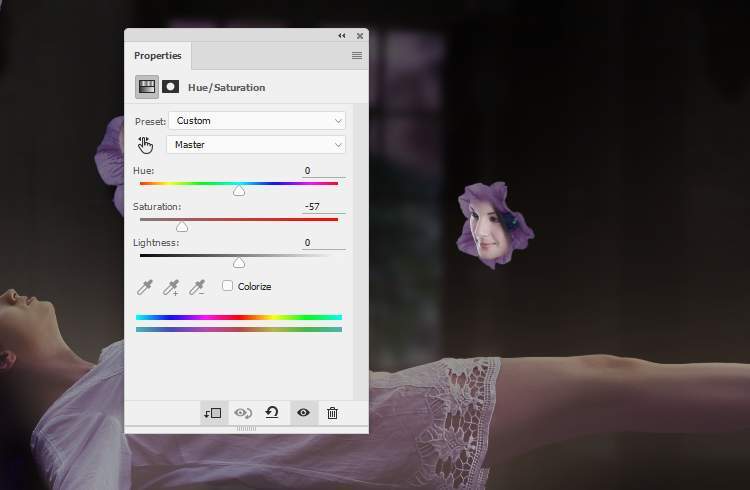Click the Hue label
The image size is (750, 490).
[x=143, y=171]
